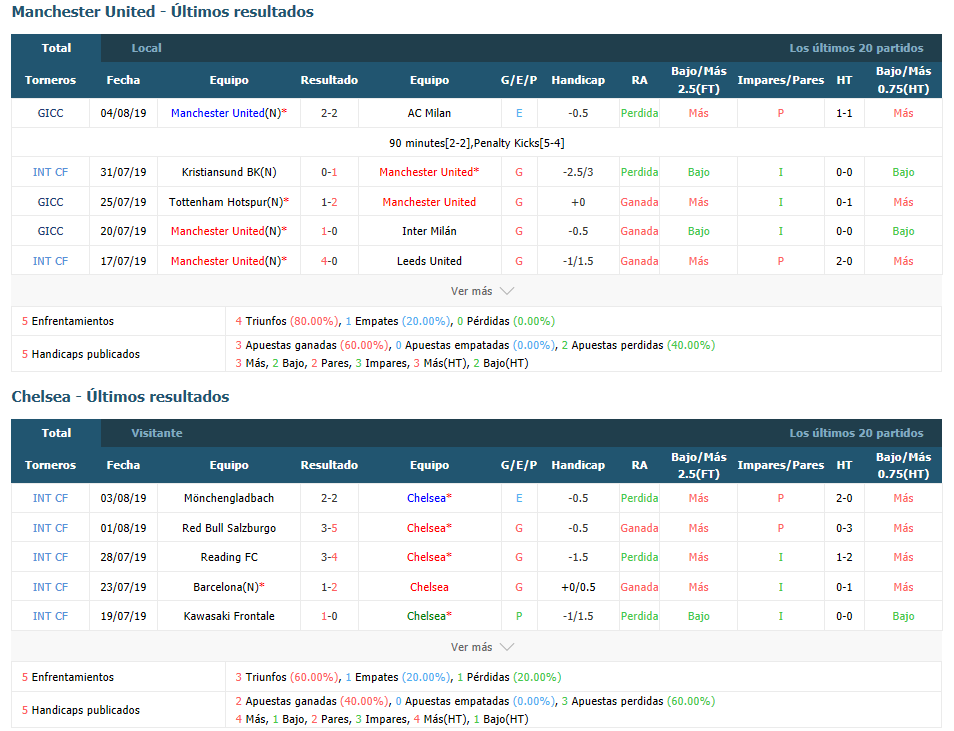Click Manchester United(N) in the 04/08/19 row
Screen dimensions: 954x731
pos(229,113)
